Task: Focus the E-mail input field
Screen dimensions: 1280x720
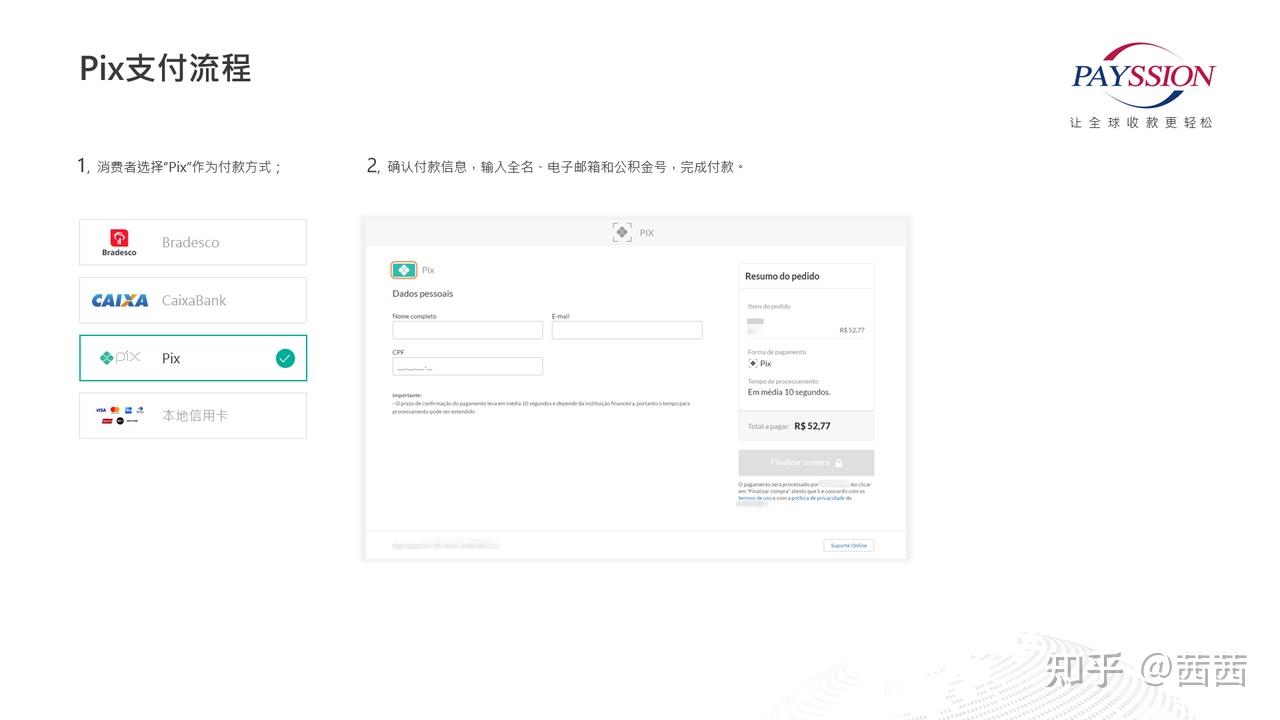Action: [x=627, y=330]
